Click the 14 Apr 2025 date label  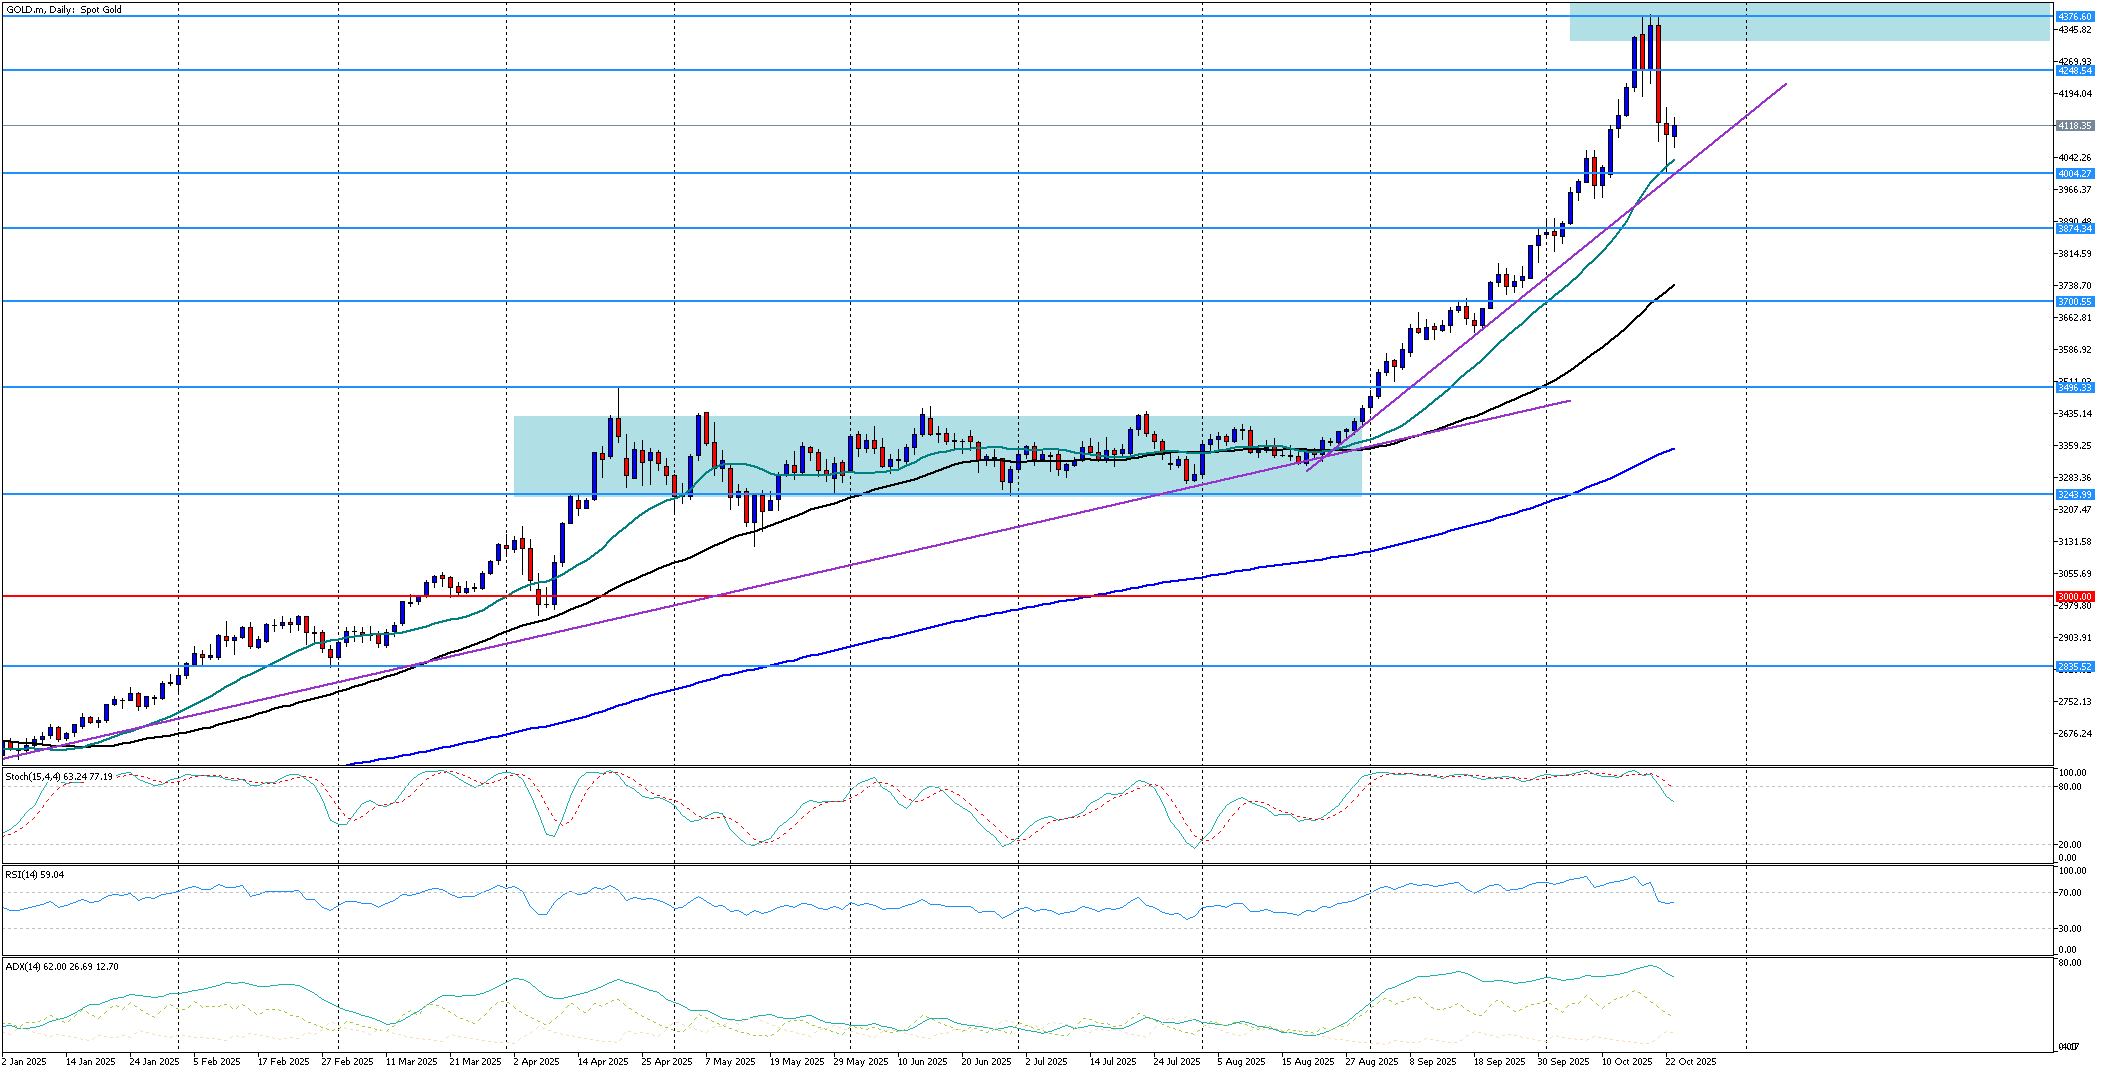click(603, 1061)
